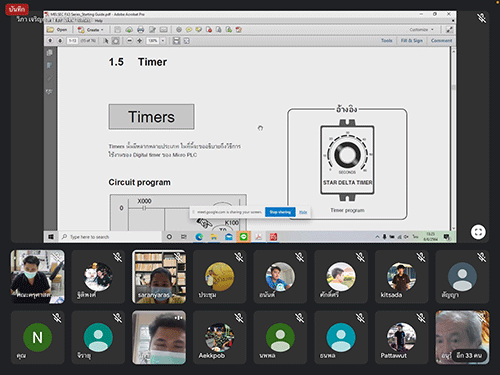Click the combine files icon at toolbar end
Image resolution: width=500 pixels, height=375 pixels.
(239, 30)
